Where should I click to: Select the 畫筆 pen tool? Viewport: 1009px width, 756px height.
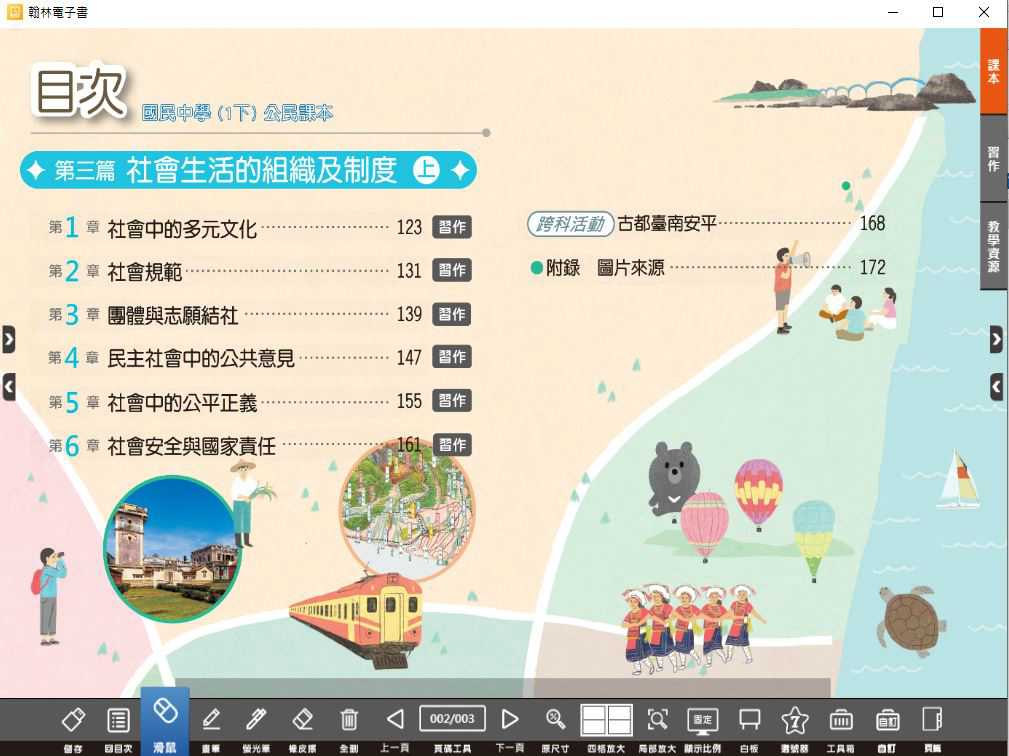coord(211,719)
